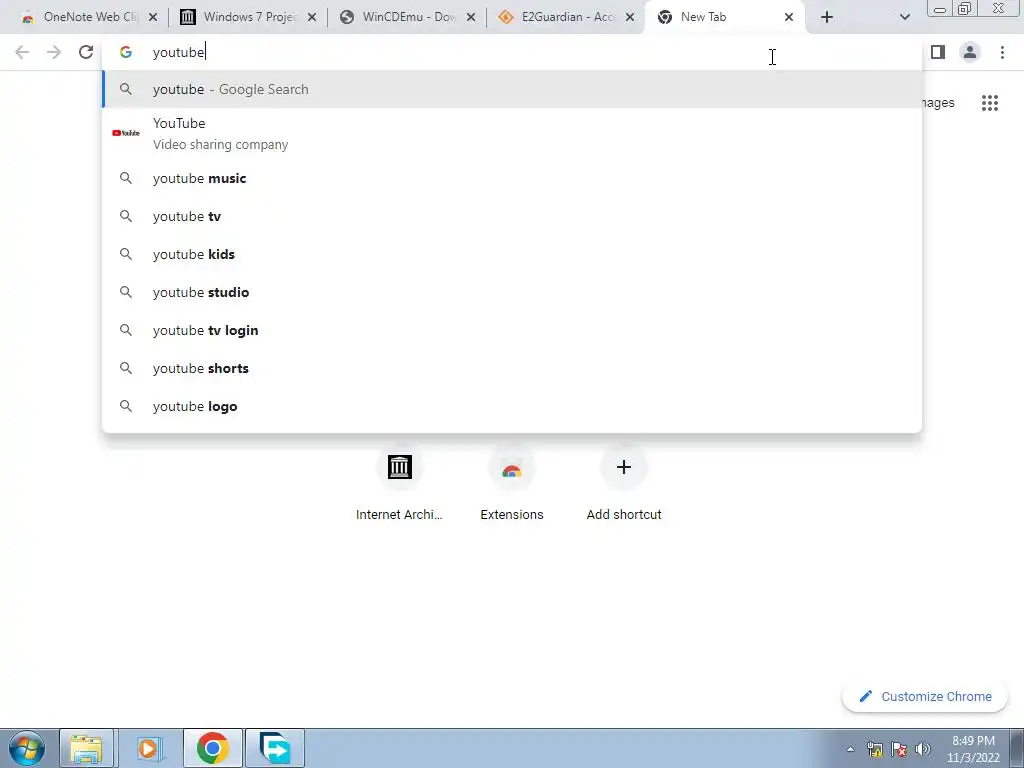Open the clock showing 8:49 PM
Image resolution: width=1024 pixels, height=768 pixels.
[973, 749]
